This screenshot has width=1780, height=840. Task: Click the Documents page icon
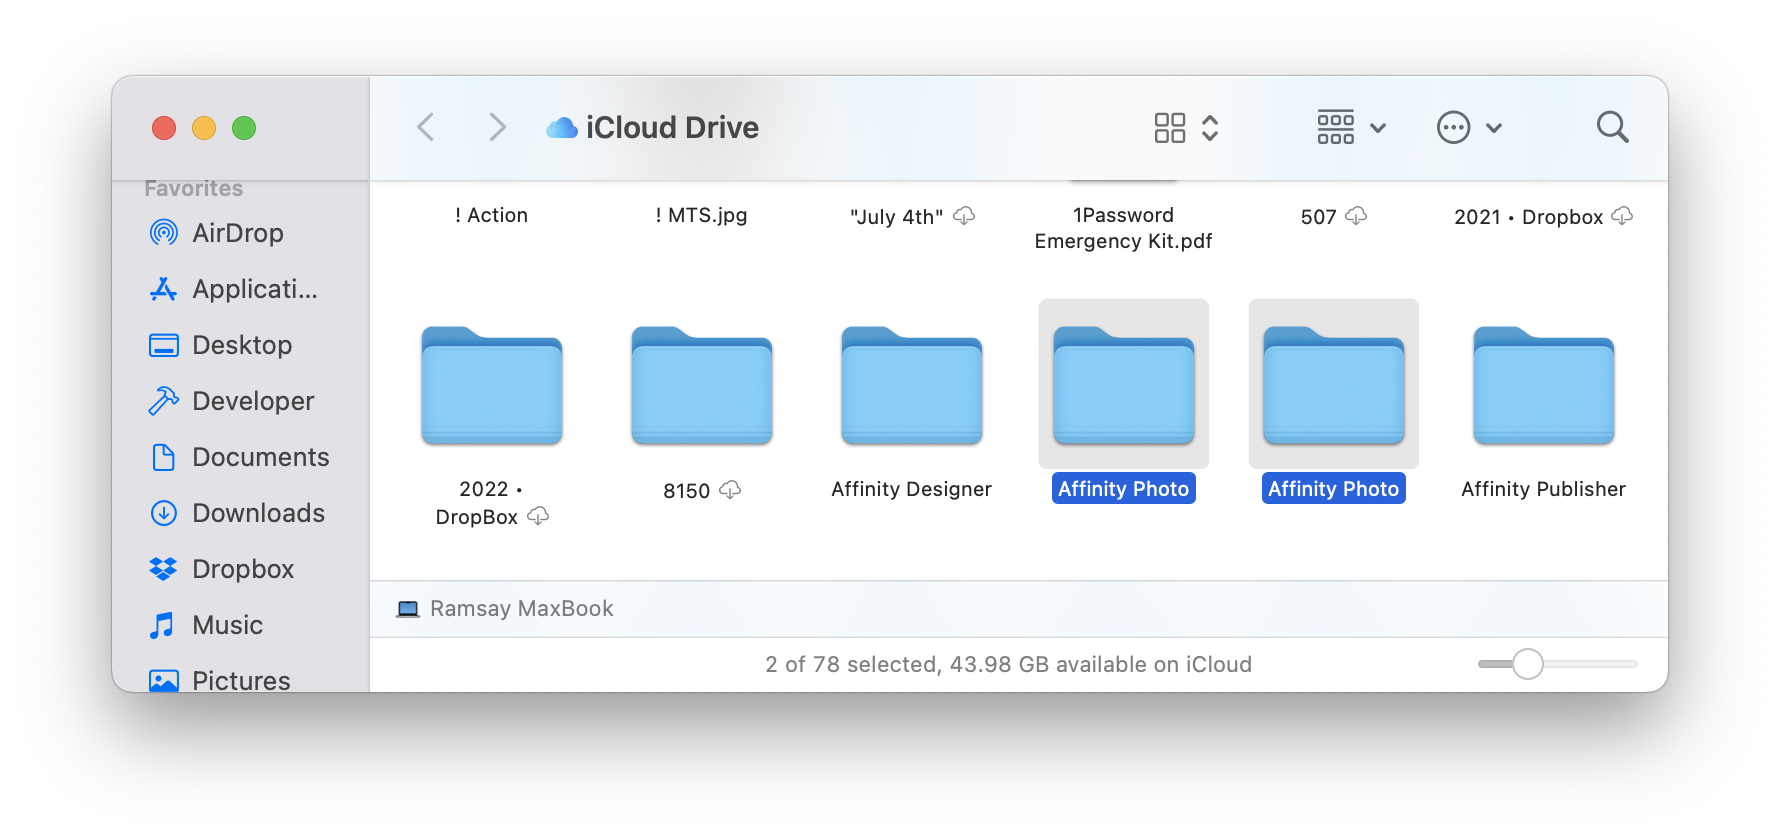(164, 457)
